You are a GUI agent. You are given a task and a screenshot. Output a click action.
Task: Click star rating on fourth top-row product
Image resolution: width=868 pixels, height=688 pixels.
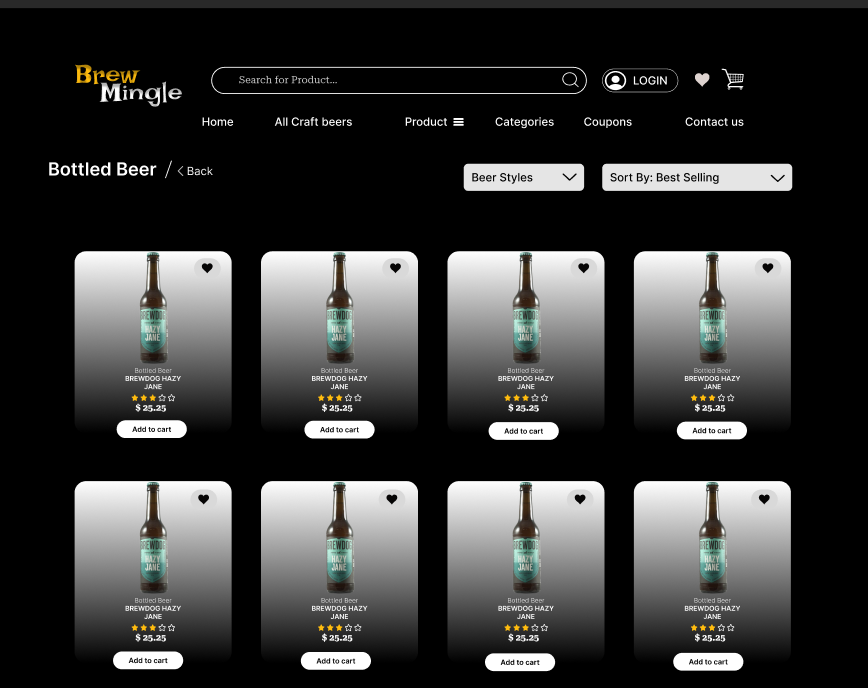pos(712,397)
